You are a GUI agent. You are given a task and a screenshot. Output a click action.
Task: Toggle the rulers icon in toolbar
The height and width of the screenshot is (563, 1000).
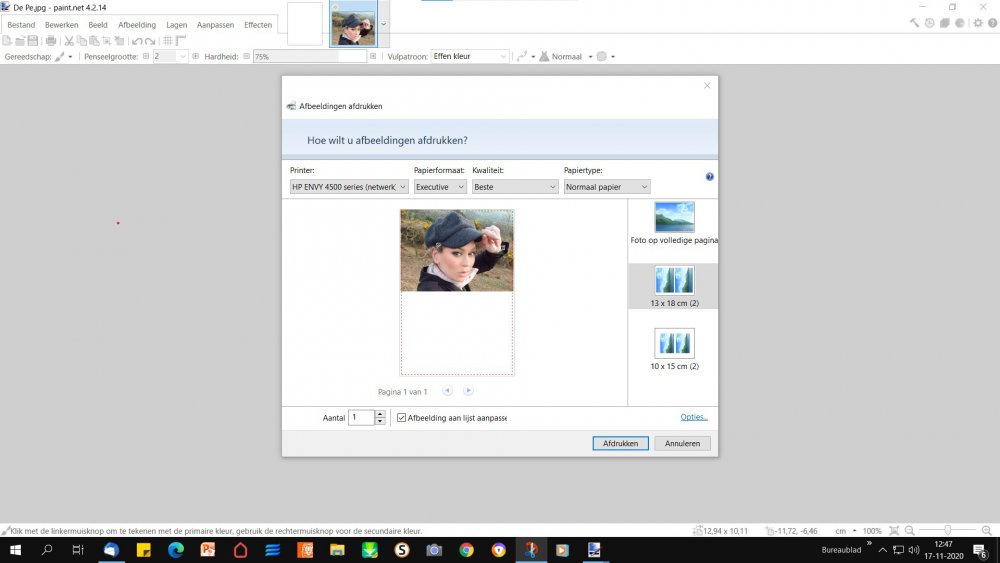(x=180, y=41)
